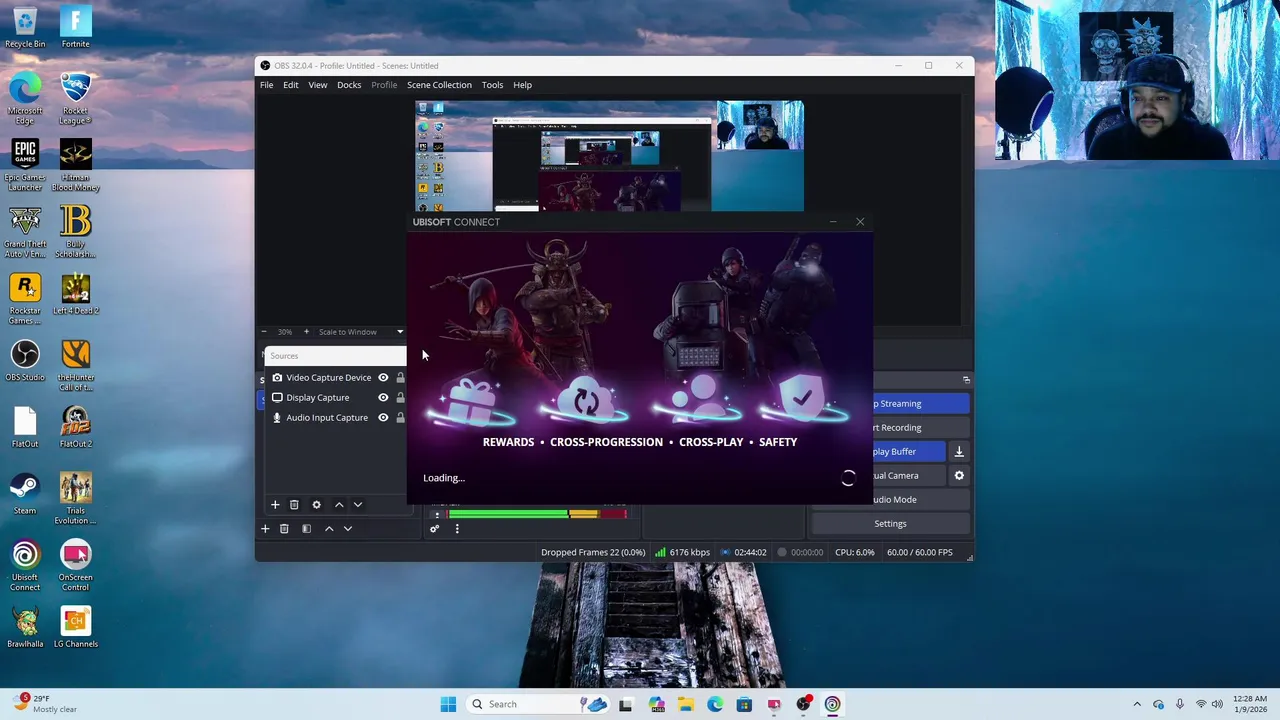Open Bully Scholarship desktop icon

tap(75, 232)
